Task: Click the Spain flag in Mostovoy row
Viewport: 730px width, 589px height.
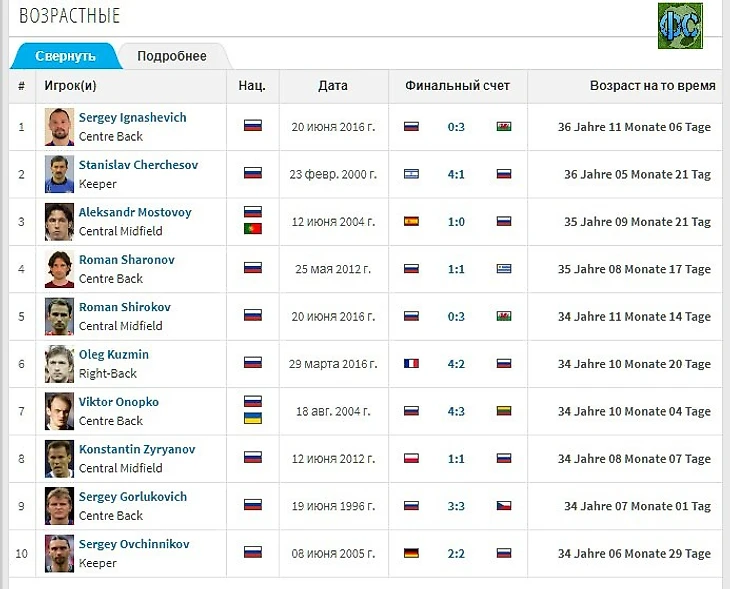Action: [411, 222]
